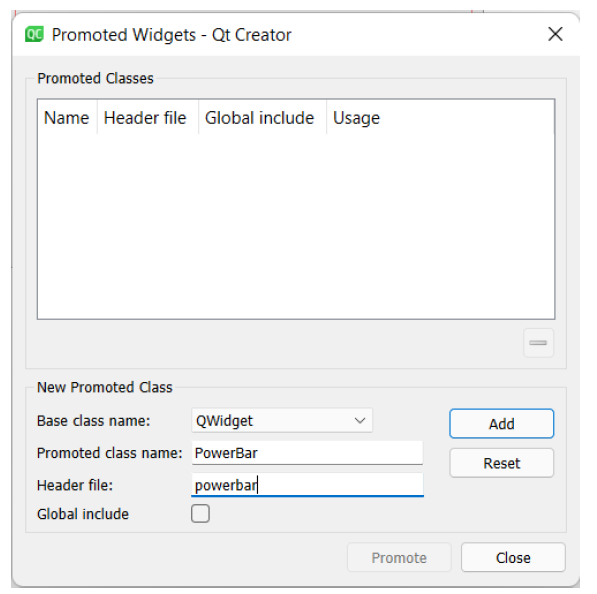Click the Add button

[501, 424]
